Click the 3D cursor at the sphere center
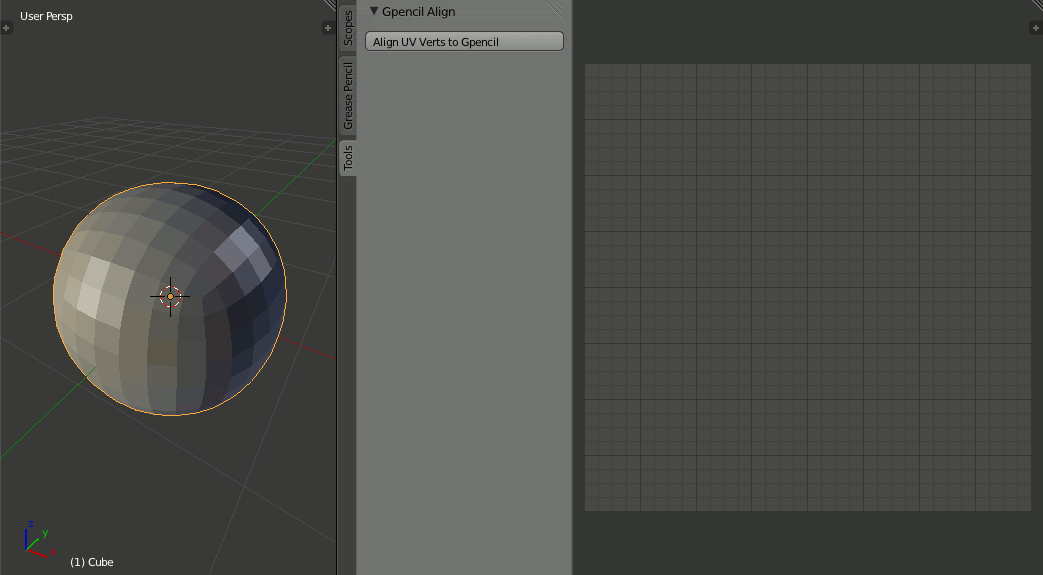Screen dimensions: 1043x575 click(x=170, y=297)
